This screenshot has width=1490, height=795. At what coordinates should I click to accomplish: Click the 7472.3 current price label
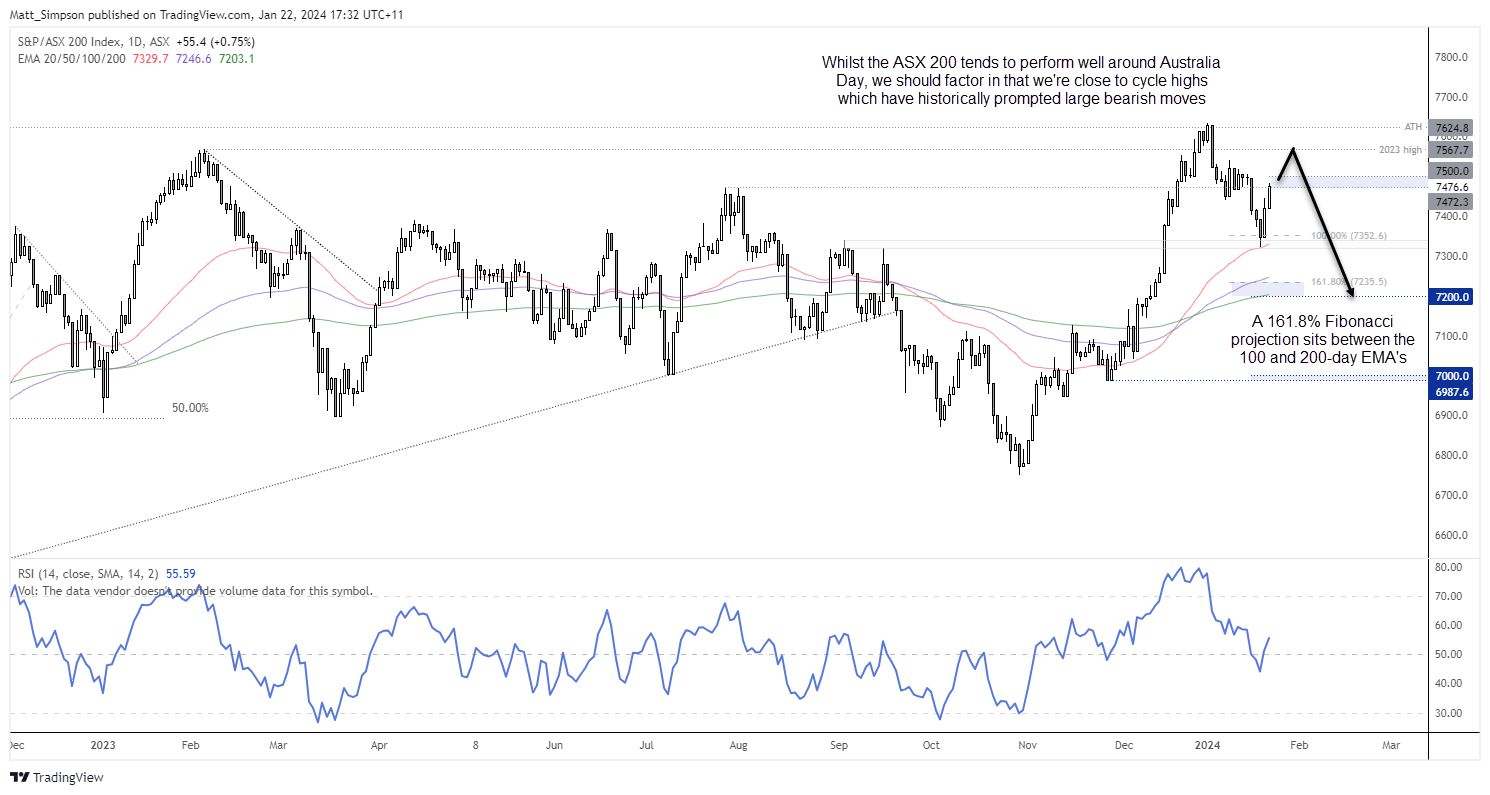pyautogui.click(x=1452, y=202)
